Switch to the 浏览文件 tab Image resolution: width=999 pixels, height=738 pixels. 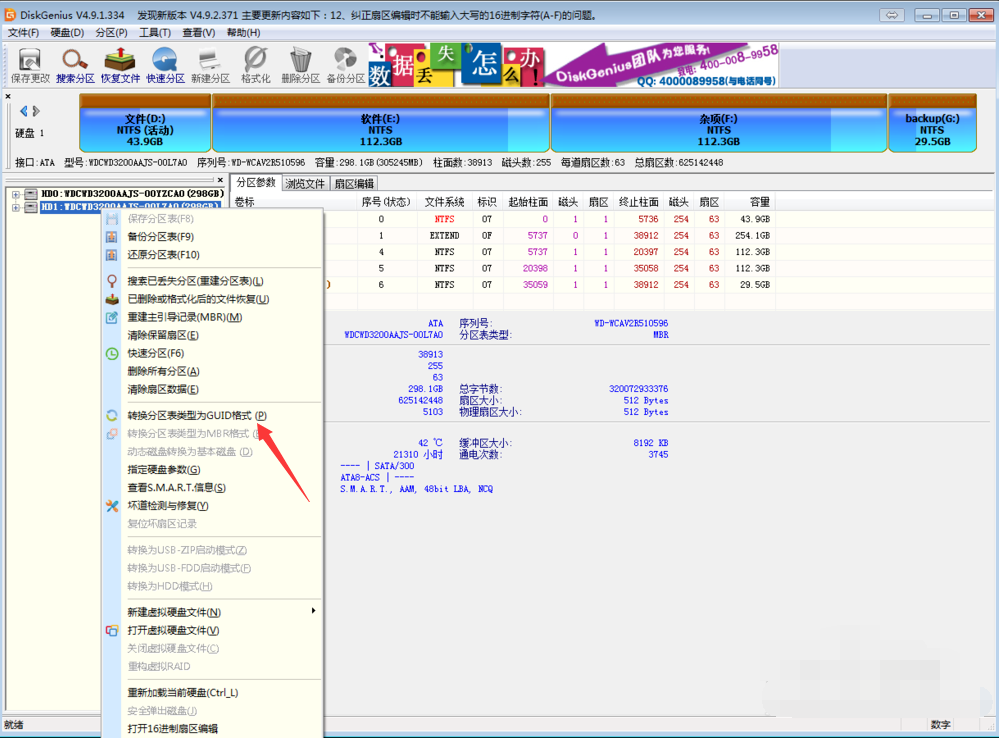pyautogui.click(x=305, y=183)
